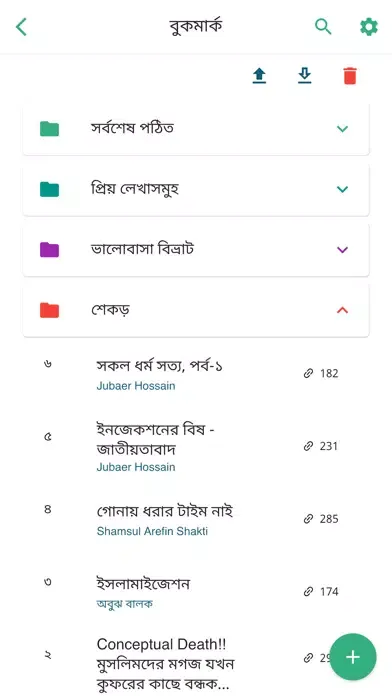This screenshot has width=392, height=696.
Task: Expand the সর্বশেষ পঠিত folder chevron
Action: tap(342, 129)
